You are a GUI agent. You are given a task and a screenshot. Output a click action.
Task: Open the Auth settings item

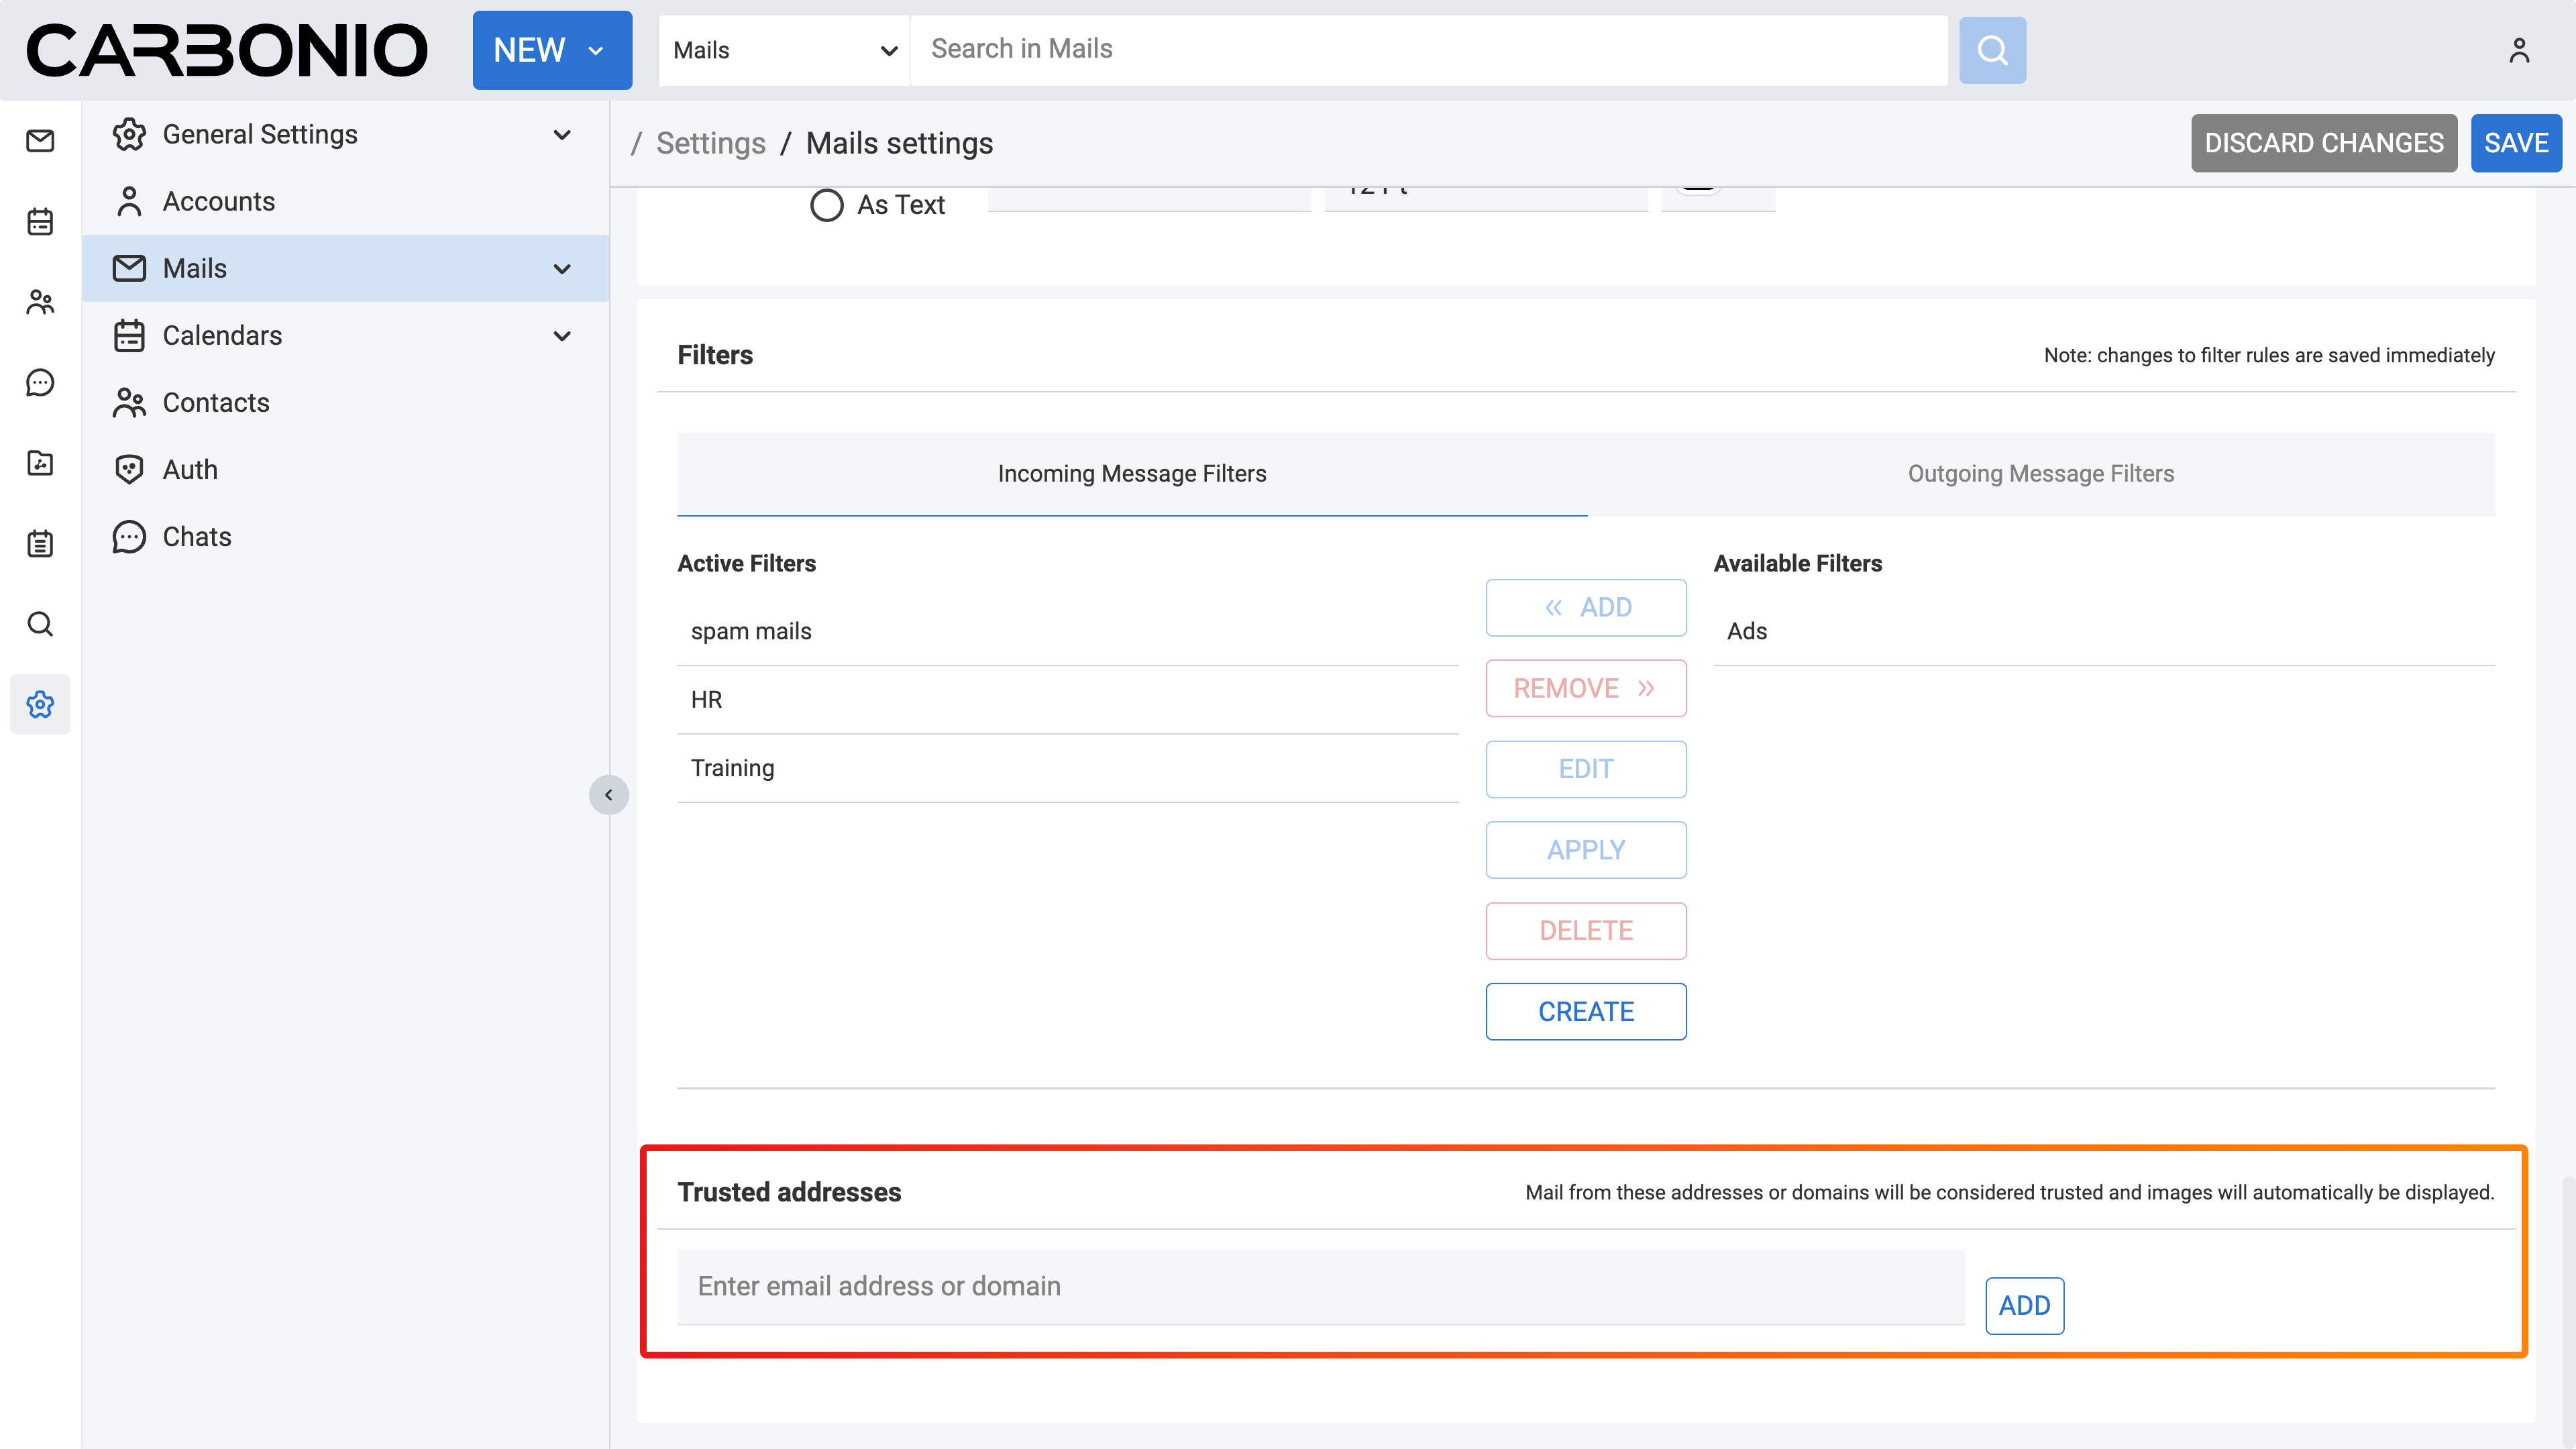tap(190, 470)
